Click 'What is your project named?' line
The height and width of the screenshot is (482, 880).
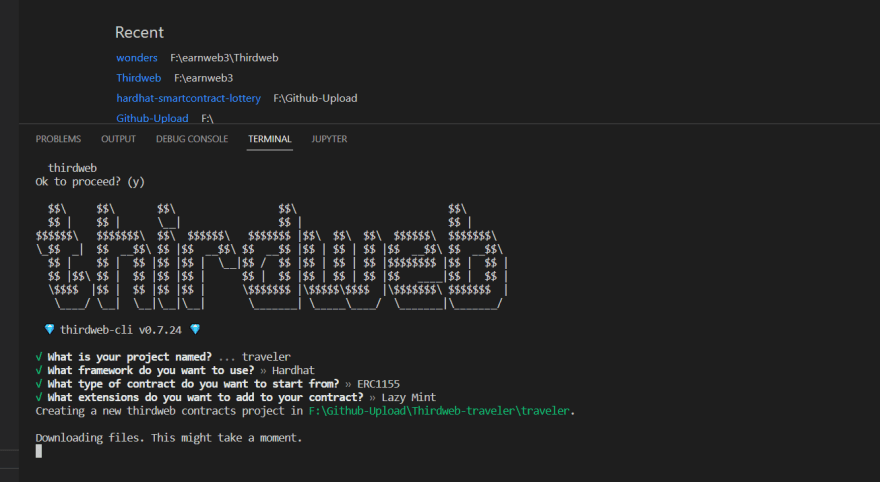click(130, 357)
